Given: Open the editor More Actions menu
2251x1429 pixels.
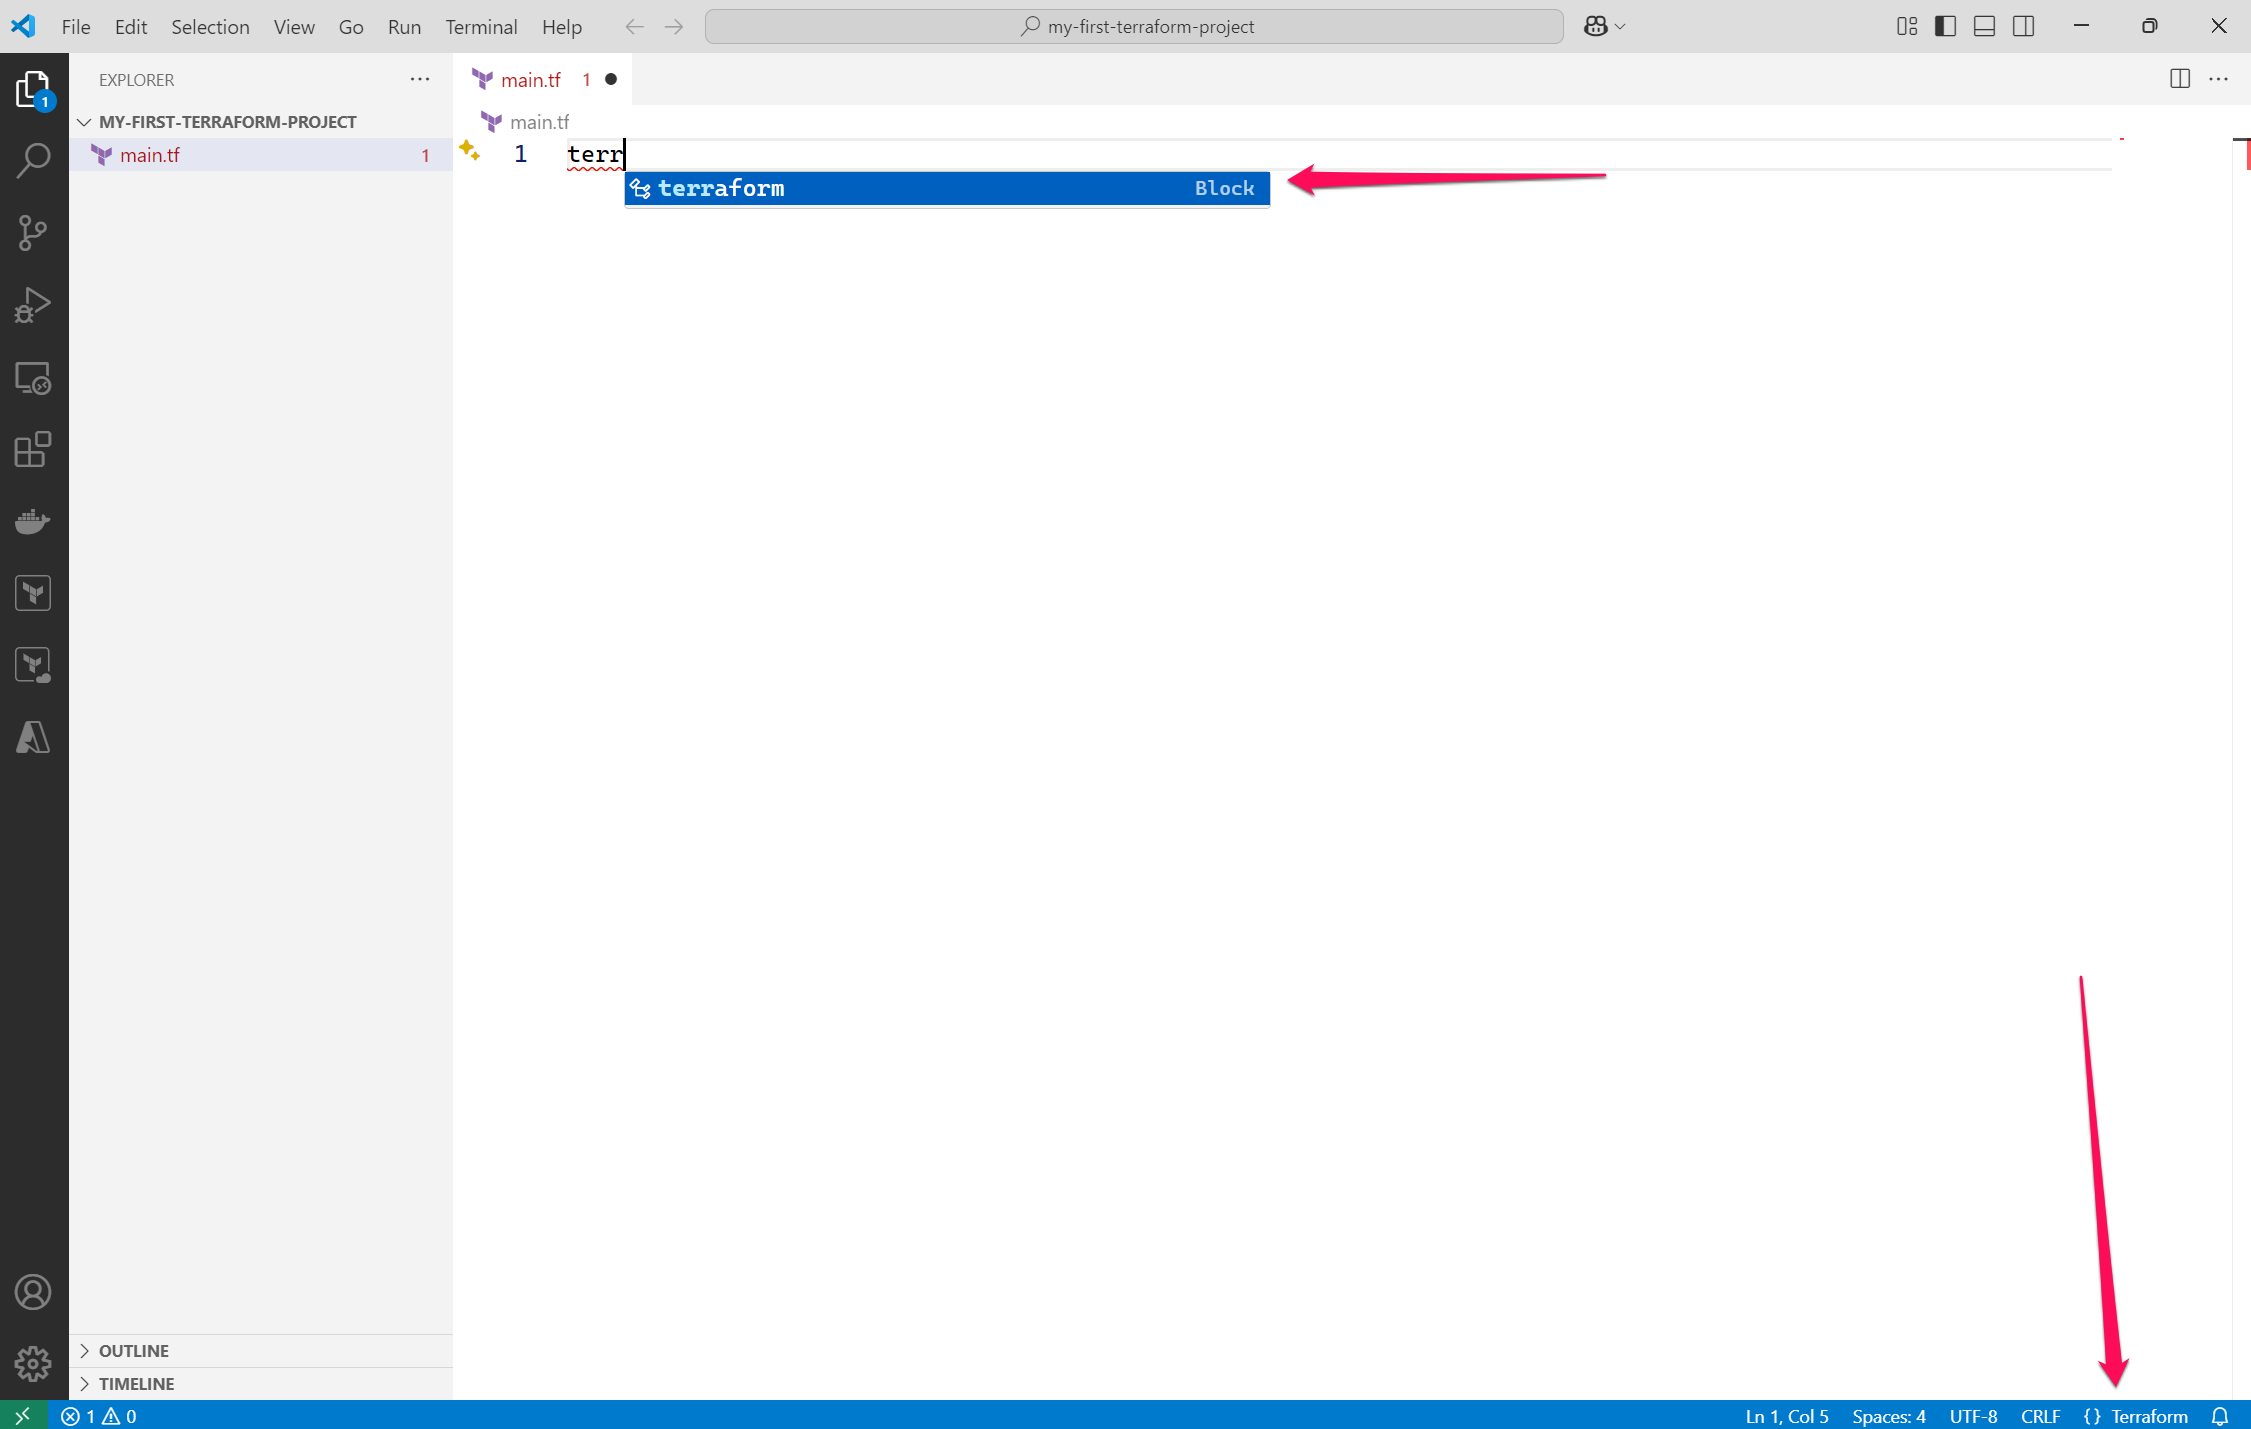Looking at the screenshot, I should click(2218, 79).
